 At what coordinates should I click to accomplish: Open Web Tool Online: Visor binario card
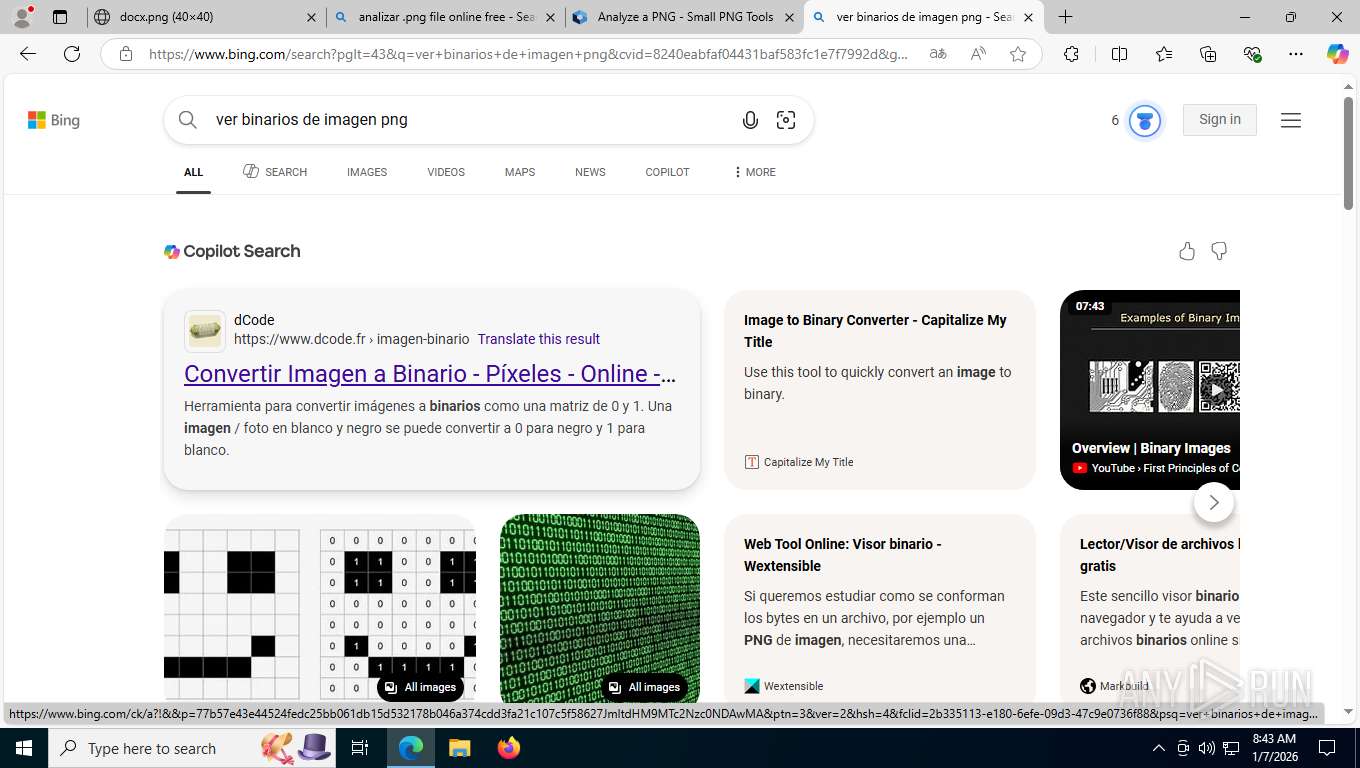point(880,608)
